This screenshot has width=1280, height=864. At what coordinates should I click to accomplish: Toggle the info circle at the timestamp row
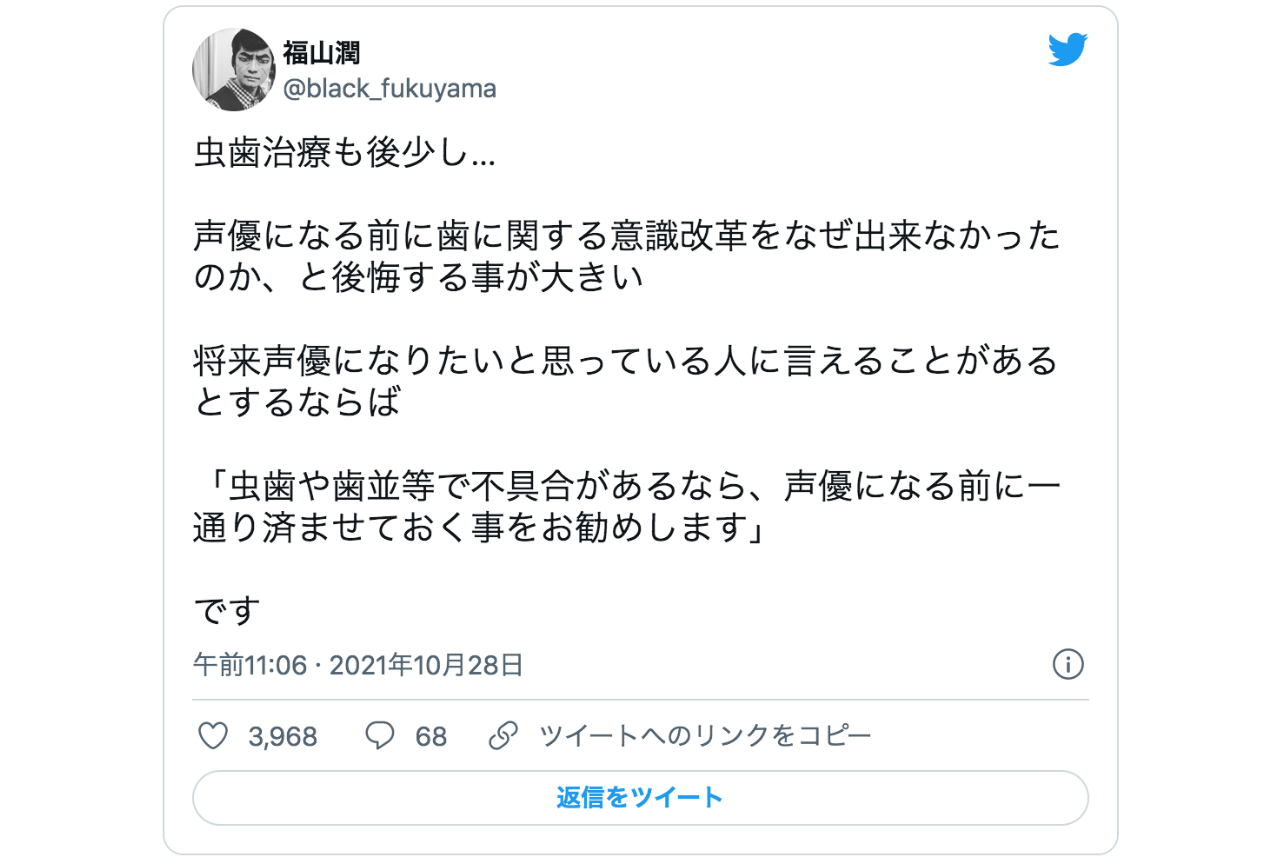1068,663
